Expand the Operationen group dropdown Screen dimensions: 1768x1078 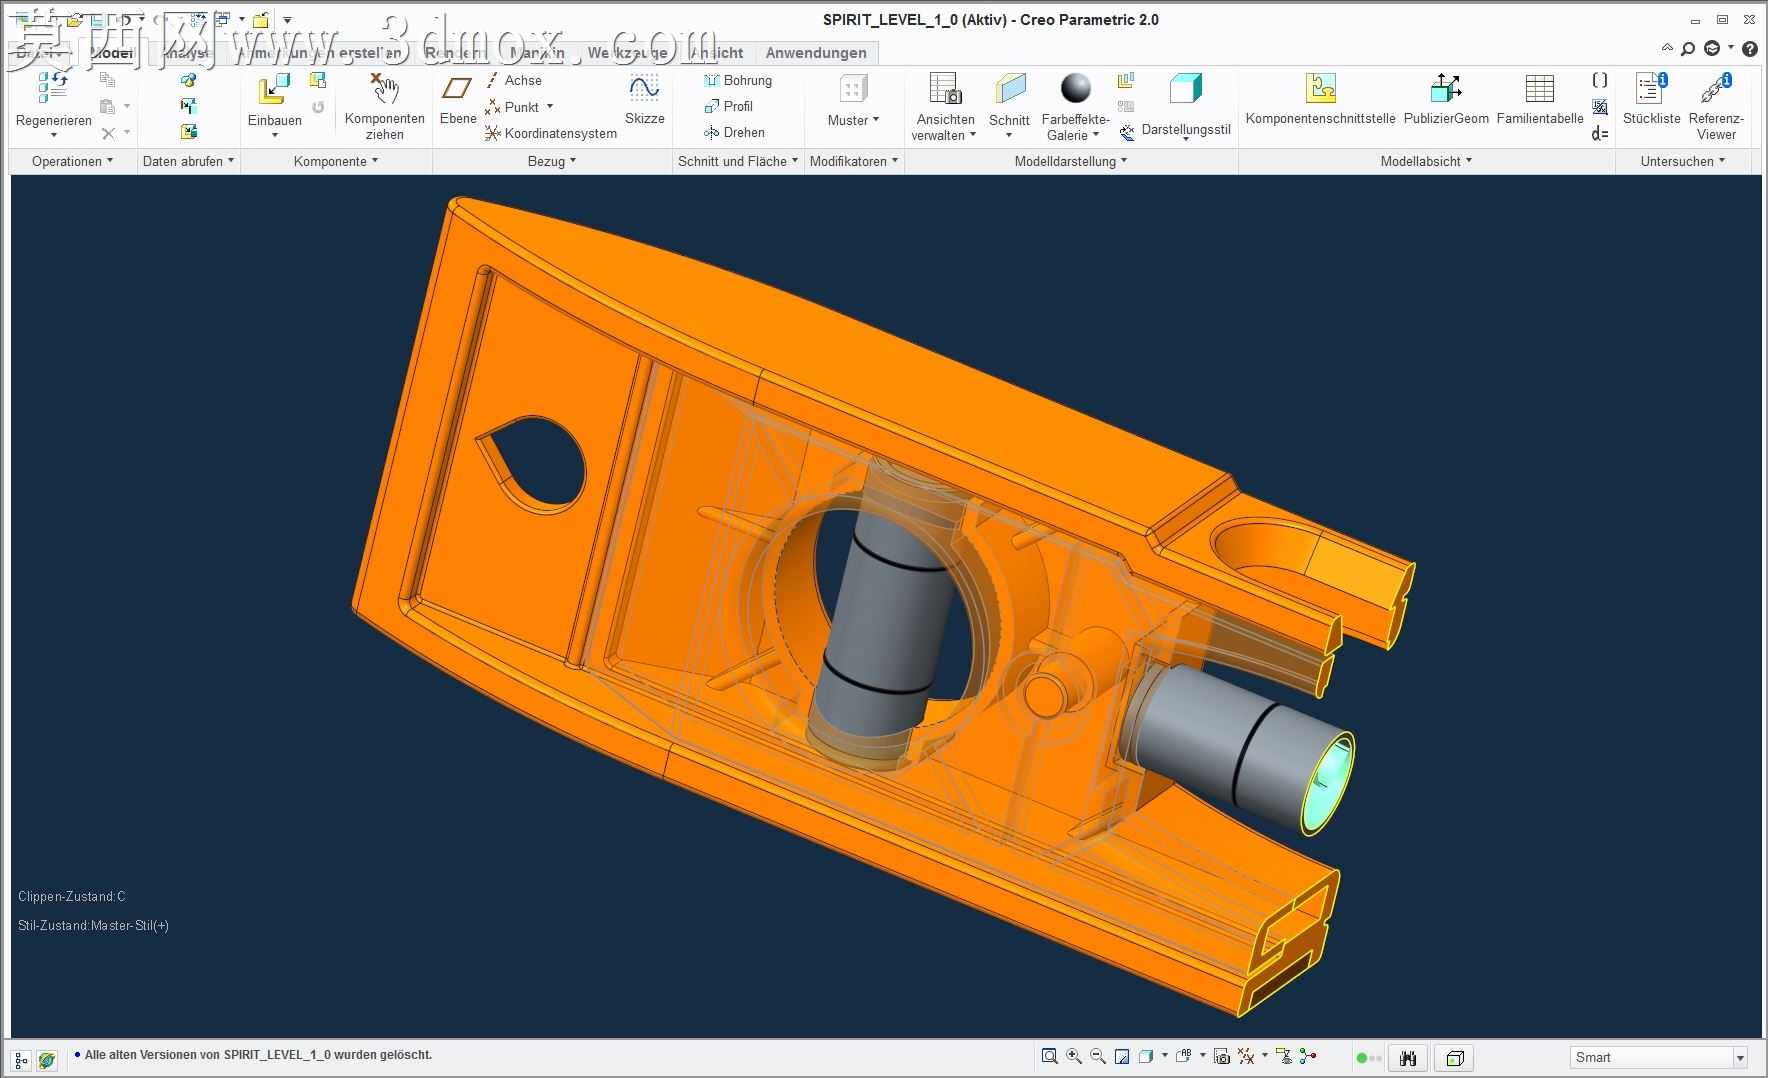pyautogui.click(x=72, y=161)
